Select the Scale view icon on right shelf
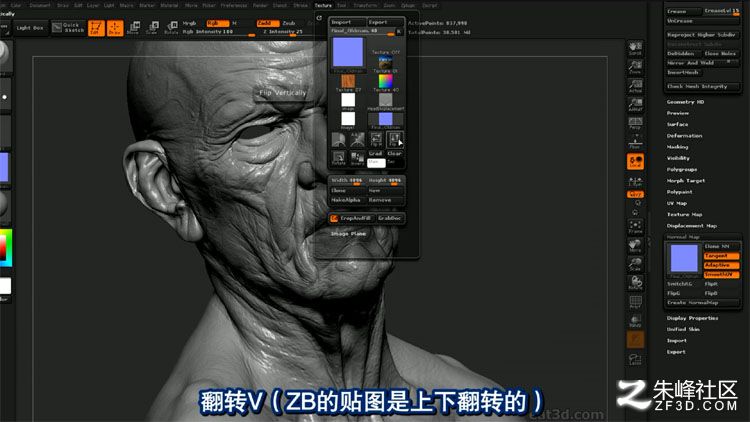Image resolution: width=750 pixels, height=422 pixels. tap(635, 264)
